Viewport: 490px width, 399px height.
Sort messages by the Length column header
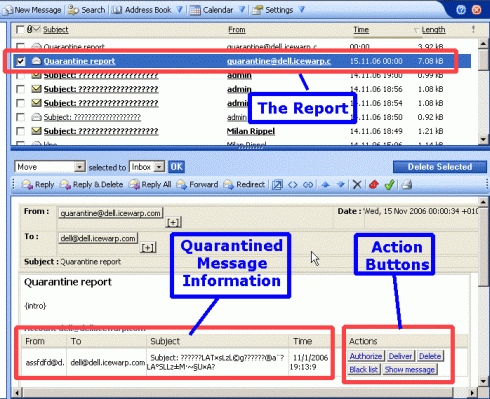point(433,30)
